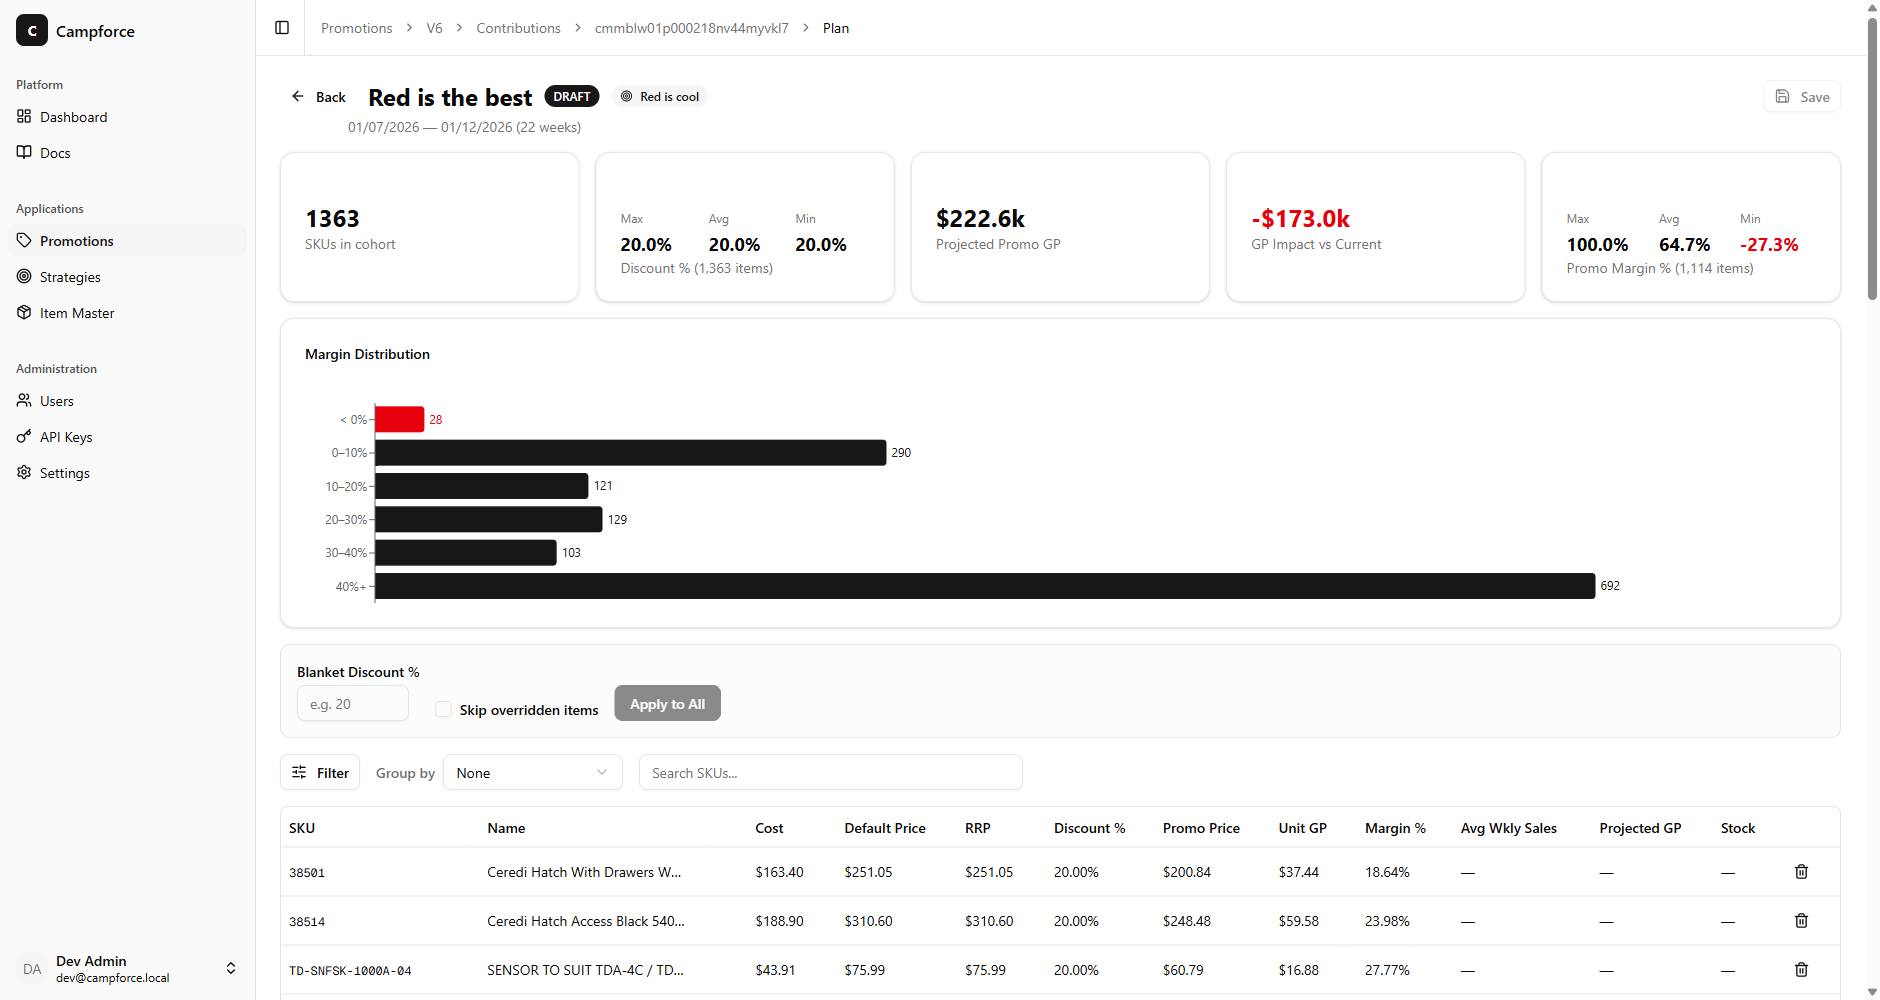Click the Promo Price column header
Viewport: 1880px width, 1000px height.
tap(1201, 828)
